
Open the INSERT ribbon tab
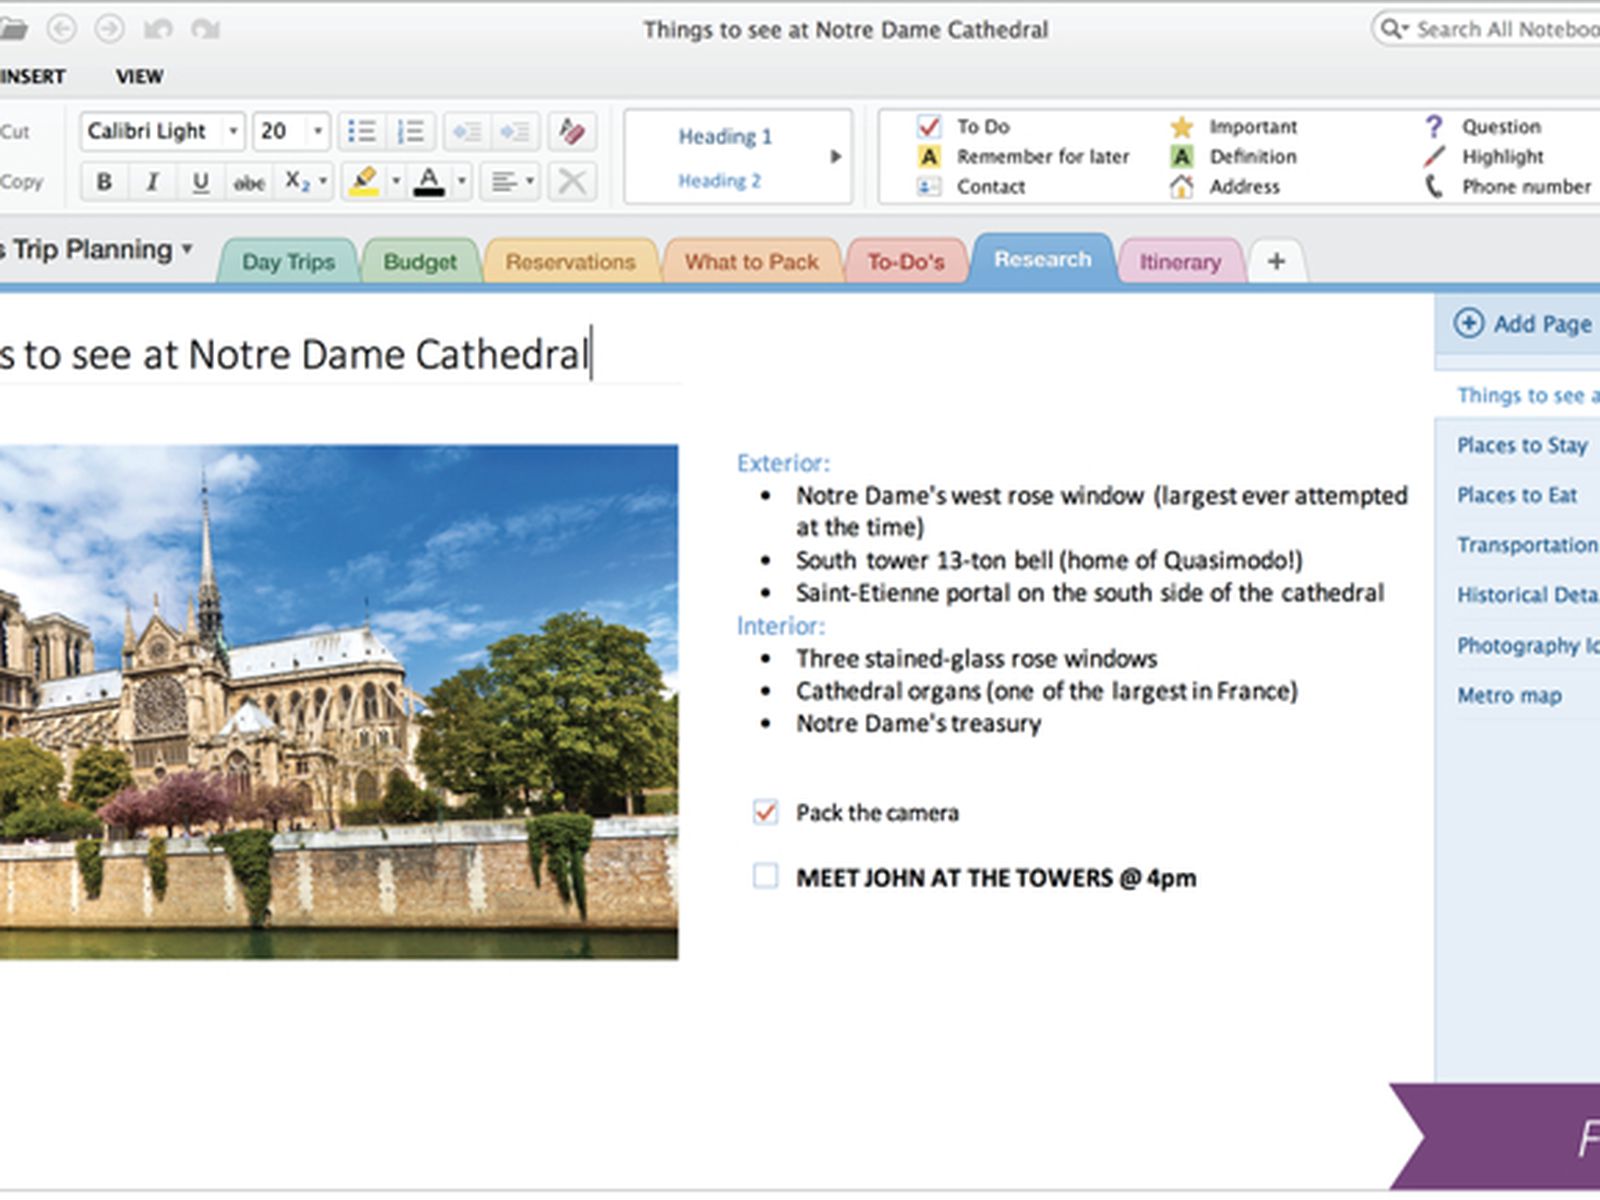32,77
